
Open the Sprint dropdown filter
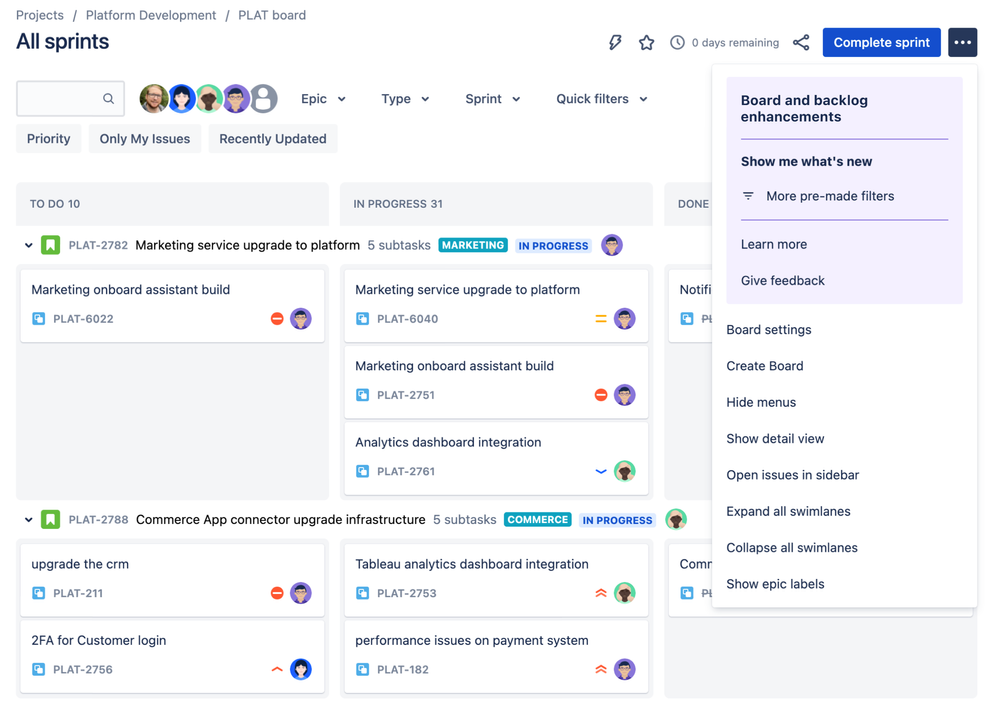tap(493, 99)
